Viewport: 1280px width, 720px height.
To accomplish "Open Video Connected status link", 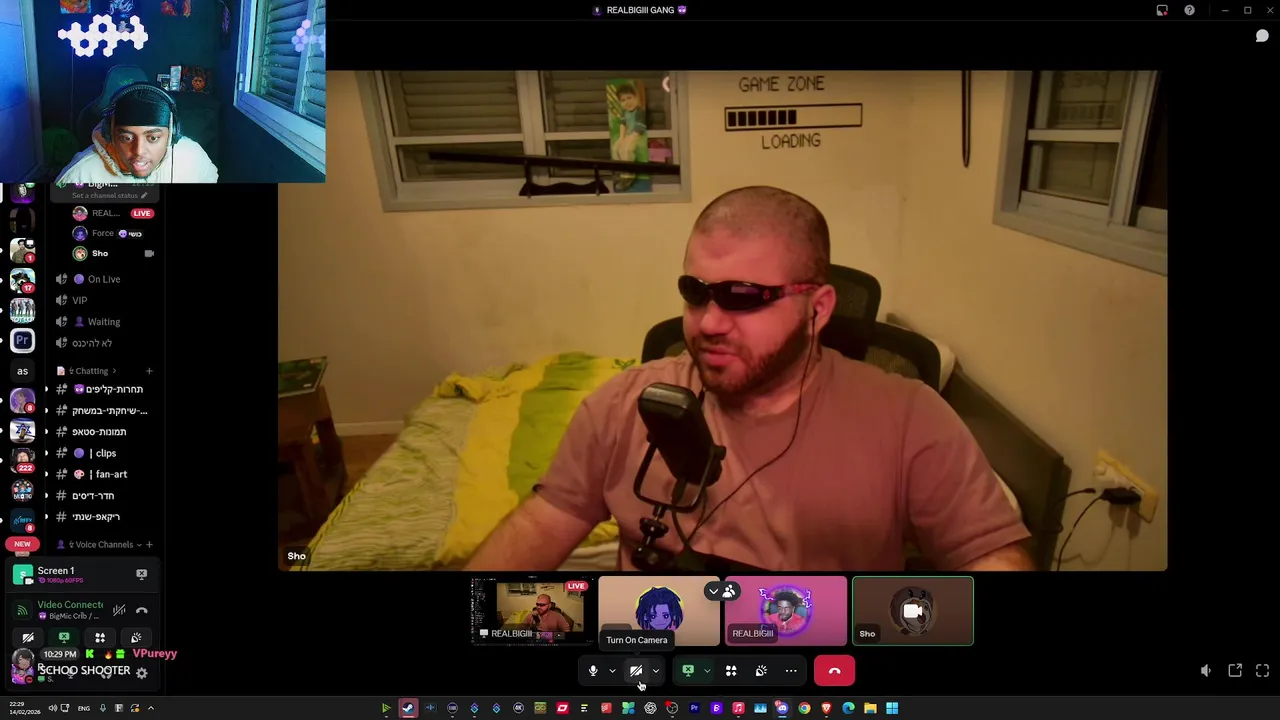I will point(70,605).
